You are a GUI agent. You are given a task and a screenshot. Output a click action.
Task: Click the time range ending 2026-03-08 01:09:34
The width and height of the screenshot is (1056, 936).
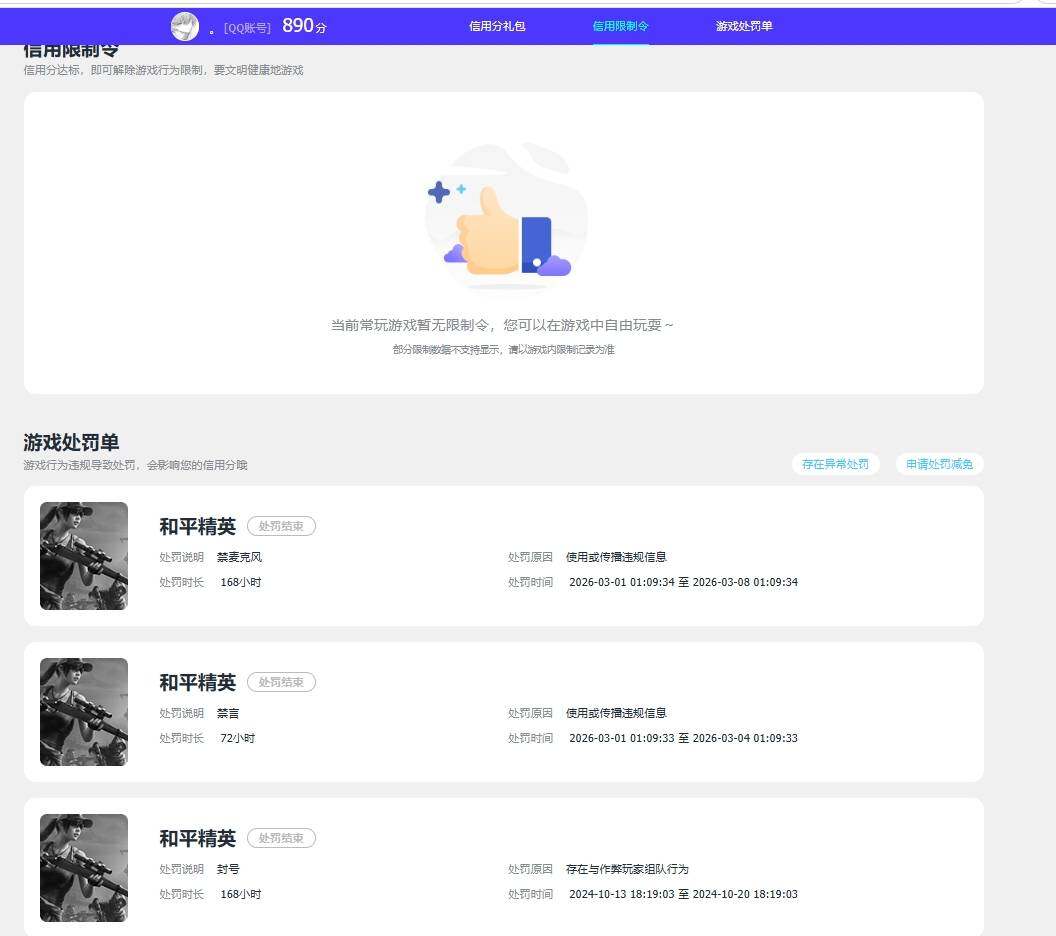point(684,582)
